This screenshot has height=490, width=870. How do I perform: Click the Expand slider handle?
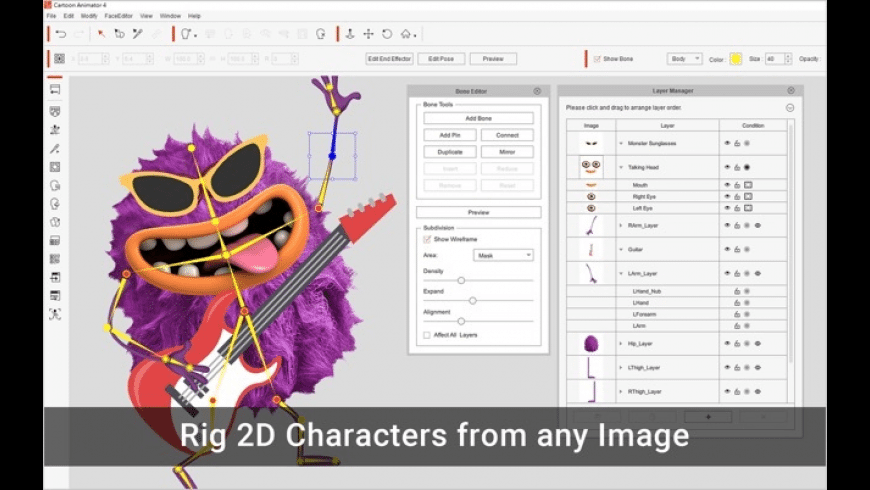(x=473, y=300)
